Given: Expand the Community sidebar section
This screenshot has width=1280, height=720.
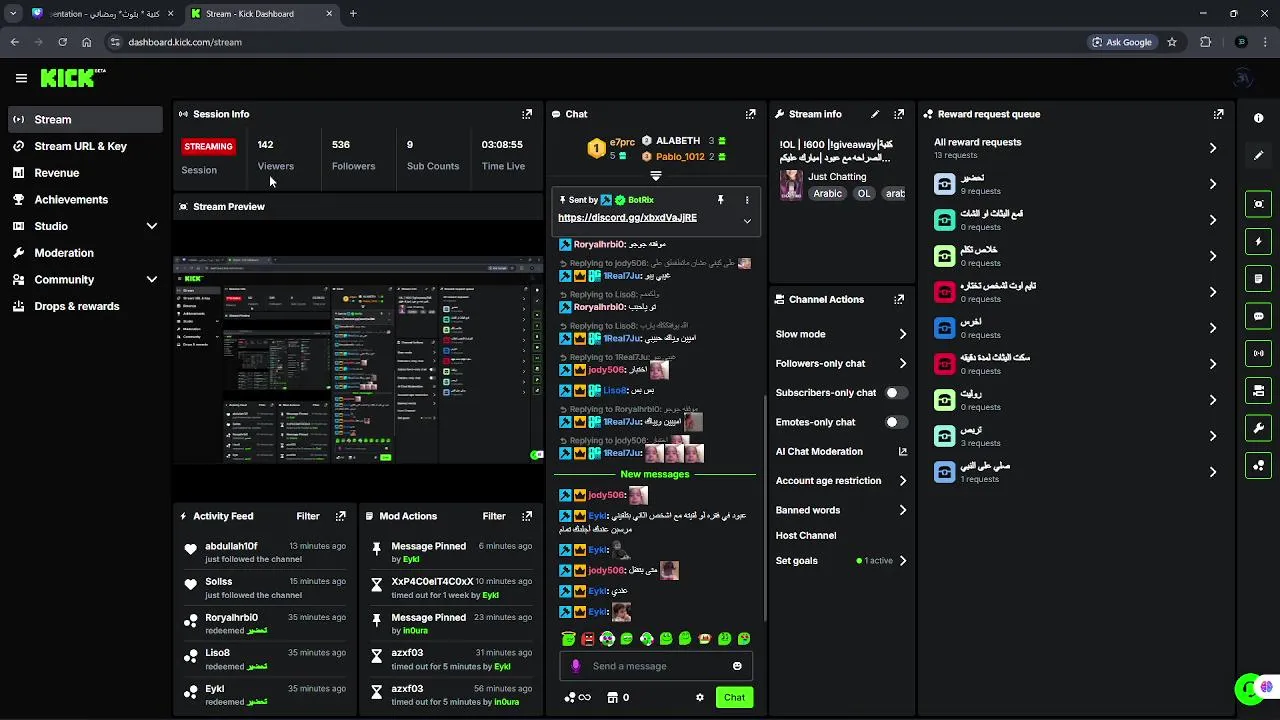Looking at the screenshot, I should [152, 280].
